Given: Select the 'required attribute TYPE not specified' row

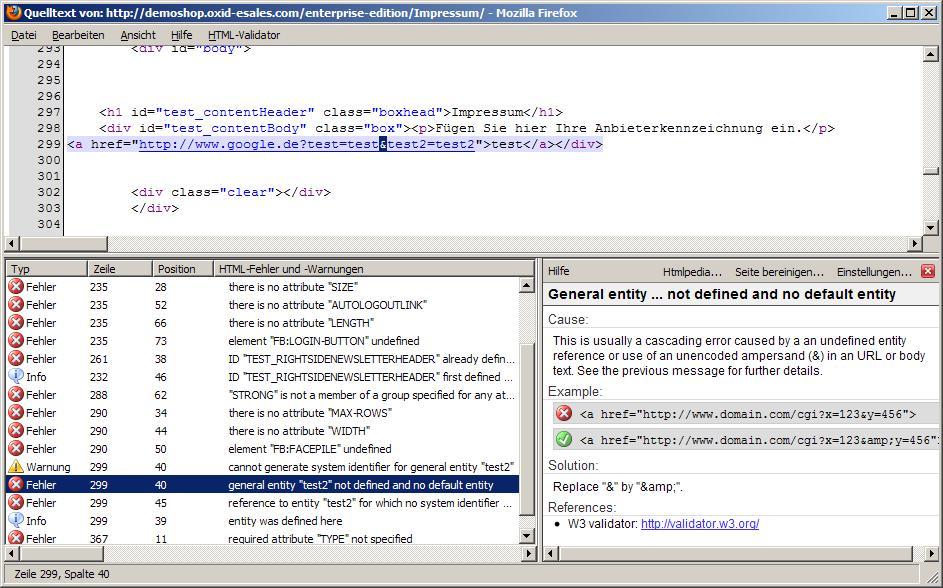Looking at the screenshot, I should [x=320, y=539].
